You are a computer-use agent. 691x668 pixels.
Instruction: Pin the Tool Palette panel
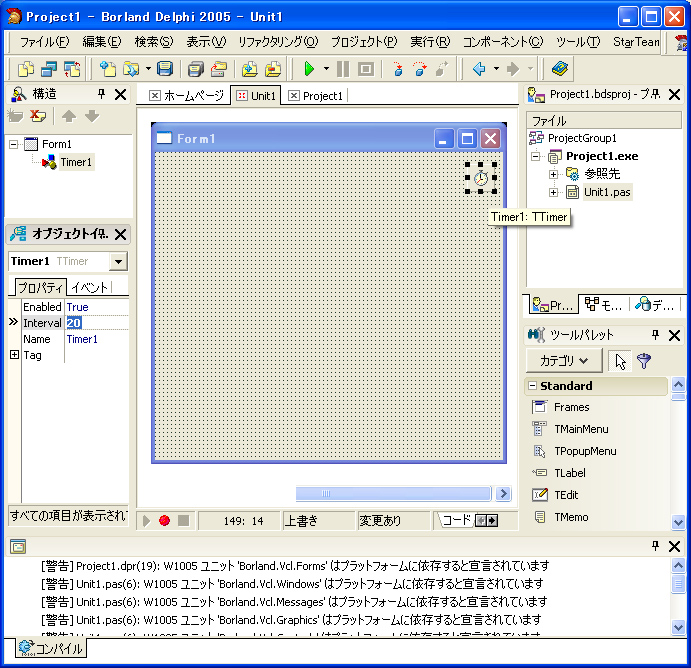coord(655,335)
